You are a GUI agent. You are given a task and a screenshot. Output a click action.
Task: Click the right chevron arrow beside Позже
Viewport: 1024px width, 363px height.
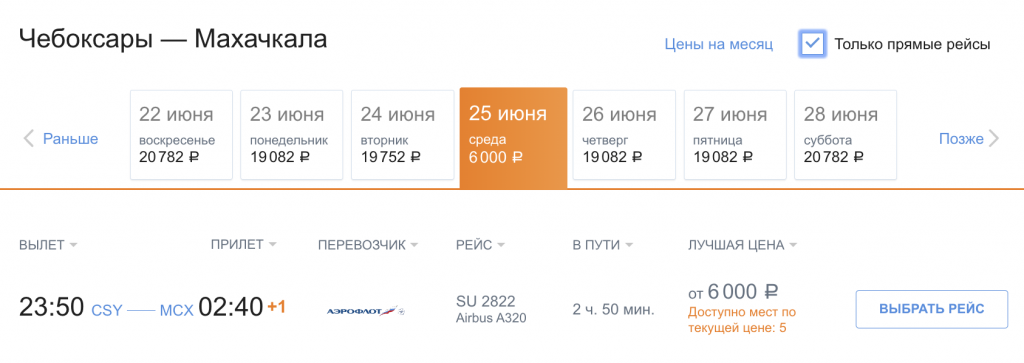pos(994,138)
